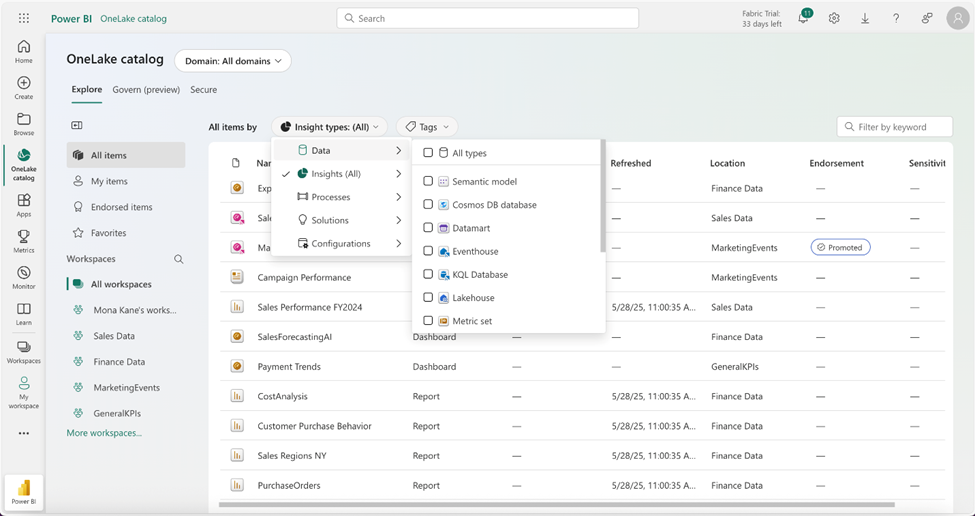Click the More workspaces link
The image size is (975, 516).
104,433
